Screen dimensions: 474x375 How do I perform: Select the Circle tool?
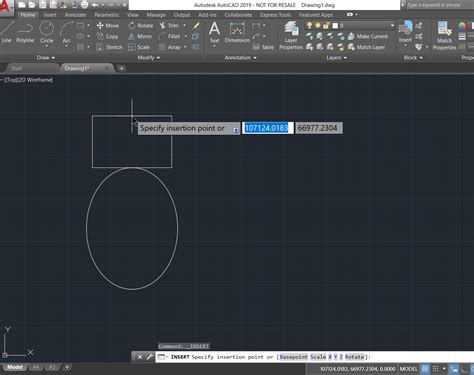[47, 32]
